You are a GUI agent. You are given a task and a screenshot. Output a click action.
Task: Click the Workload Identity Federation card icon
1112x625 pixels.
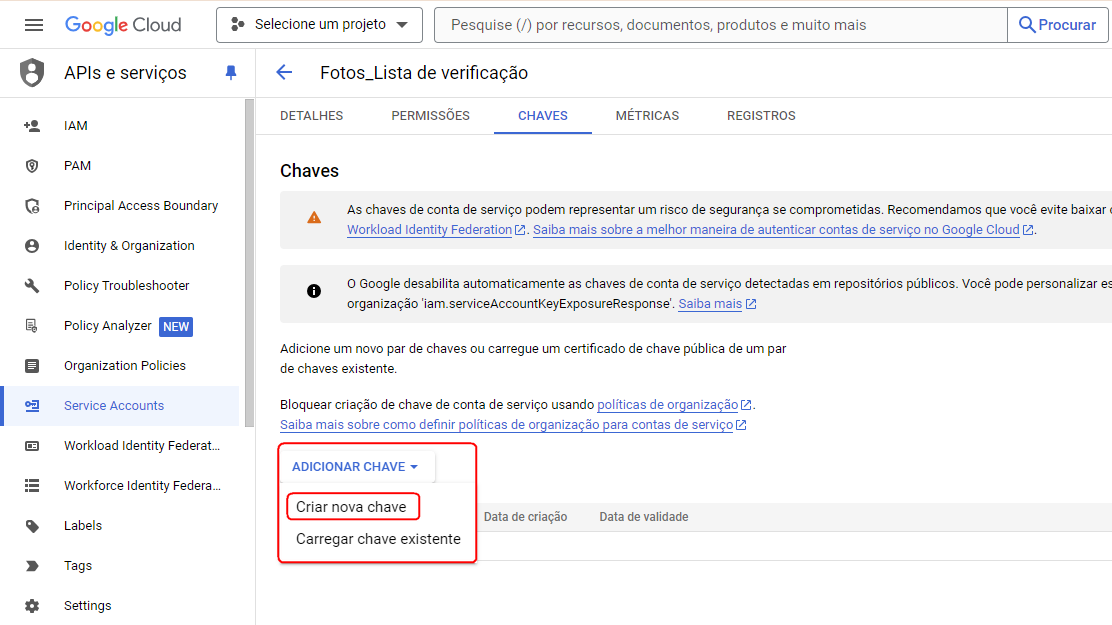coord(32,446)
